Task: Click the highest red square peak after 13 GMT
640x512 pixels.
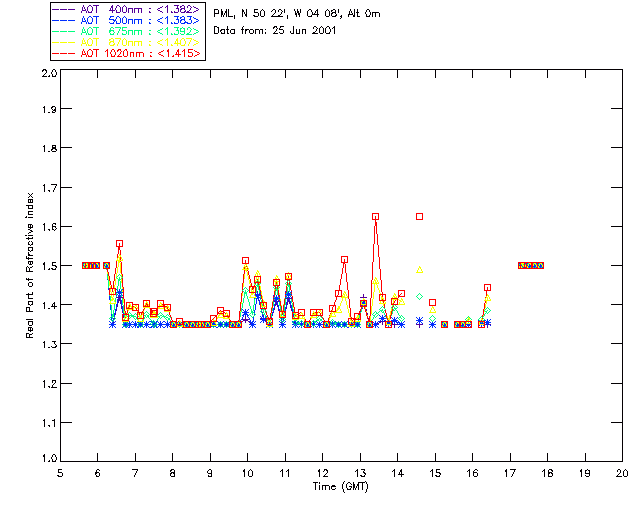Action: click(376, 216)
